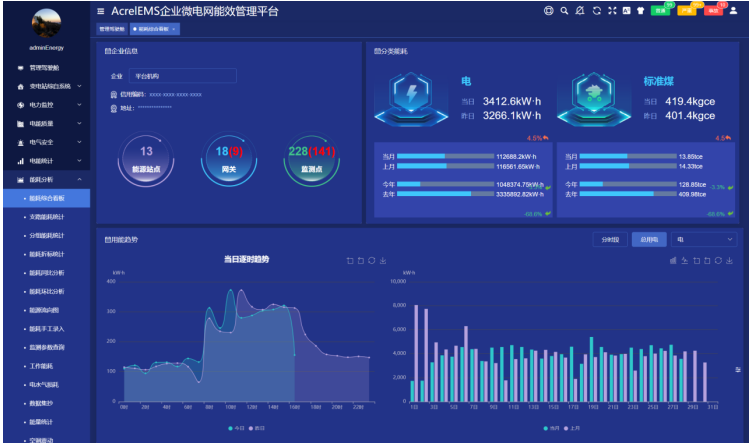Click save-image icon on hourly trend chart
754x447 pixels.
(383, 261)
